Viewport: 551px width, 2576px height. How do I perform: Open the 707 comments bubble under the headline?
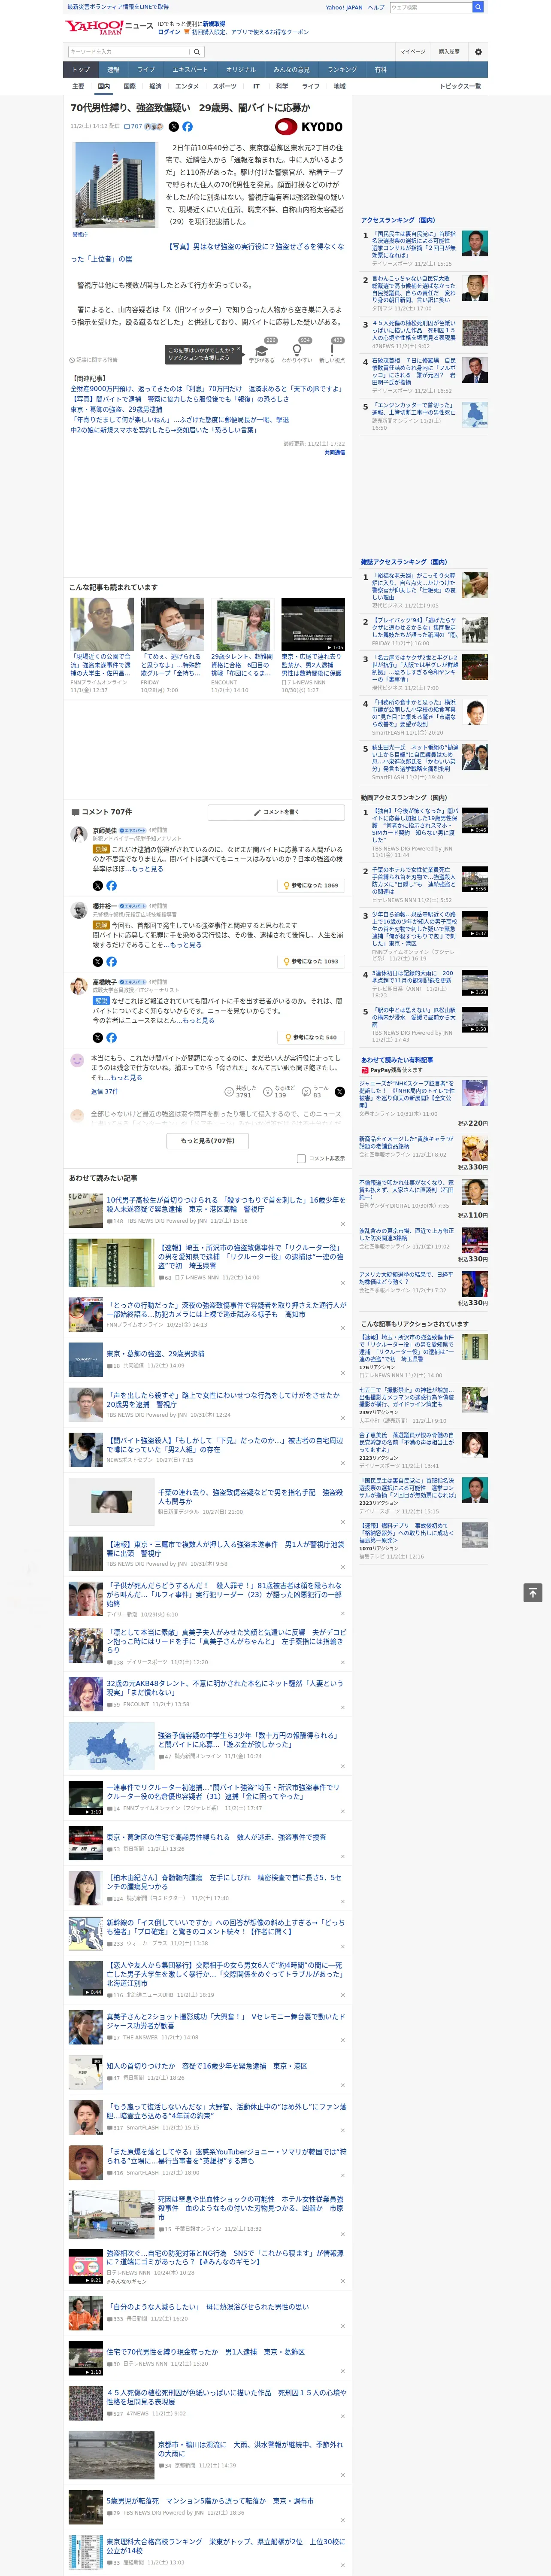click(x=133, y=127)
